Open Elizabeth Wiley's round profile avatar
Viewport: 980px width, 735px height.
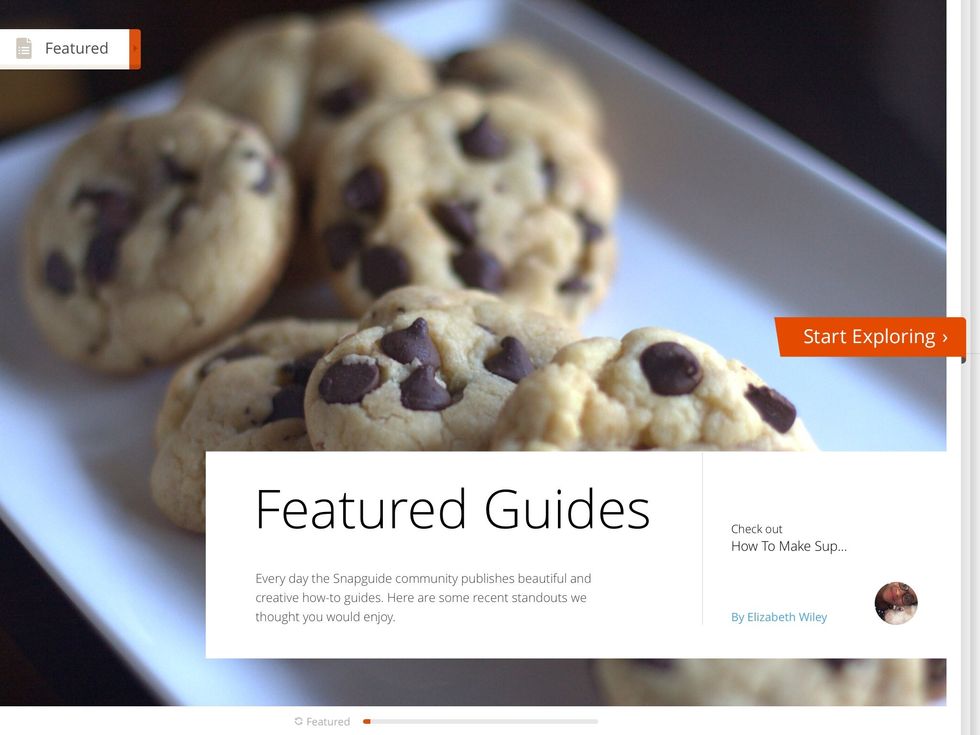click(896, 603)
